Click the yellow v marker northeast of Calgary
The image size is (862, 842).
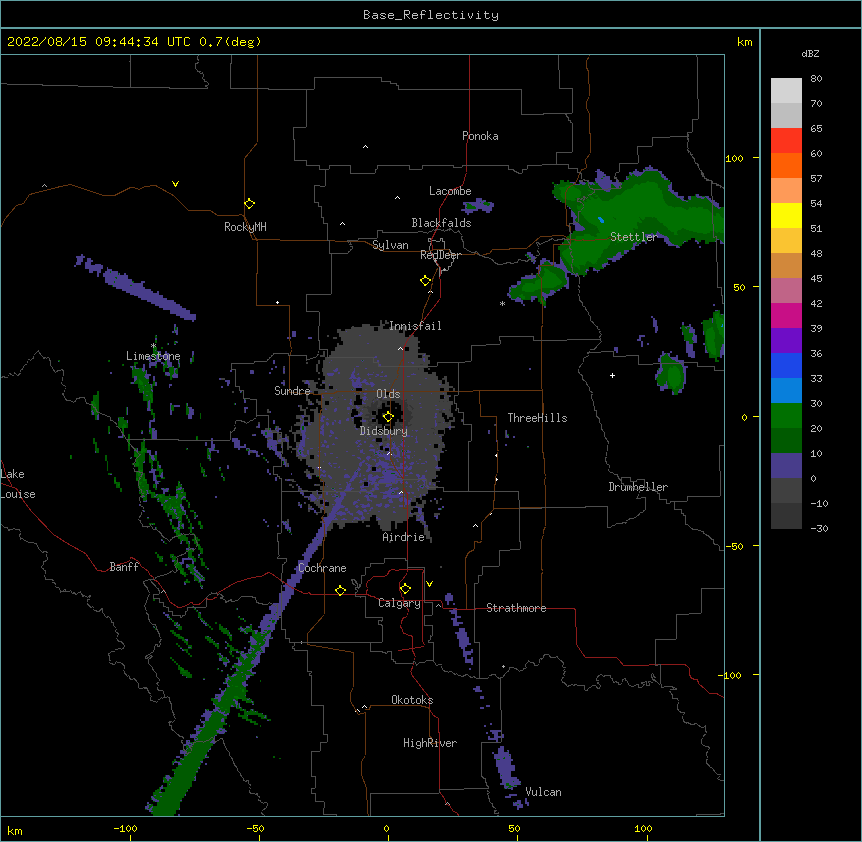point(429,584)
